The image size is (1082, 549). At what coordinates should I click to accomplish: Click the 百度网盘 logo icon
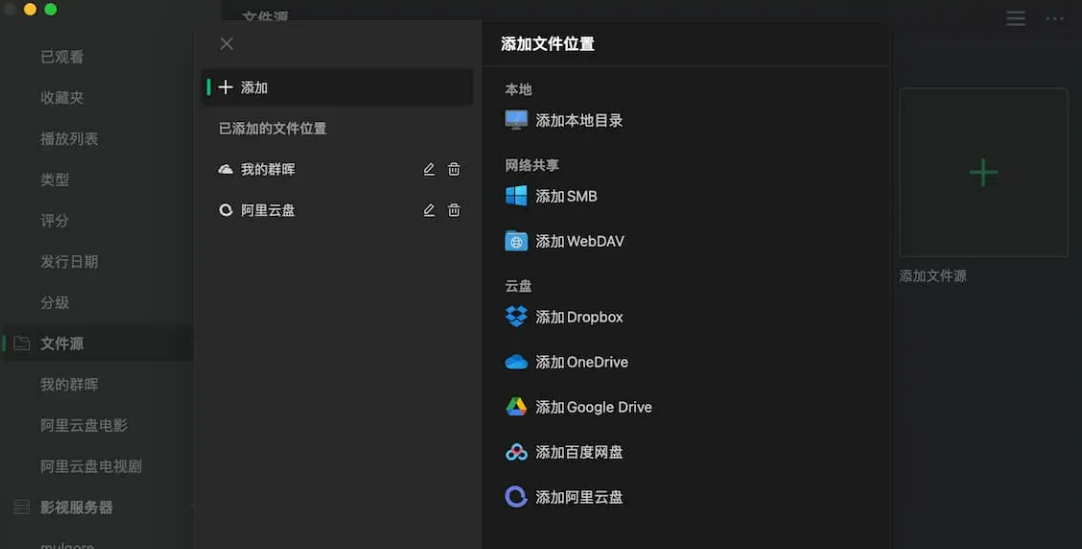516,452
